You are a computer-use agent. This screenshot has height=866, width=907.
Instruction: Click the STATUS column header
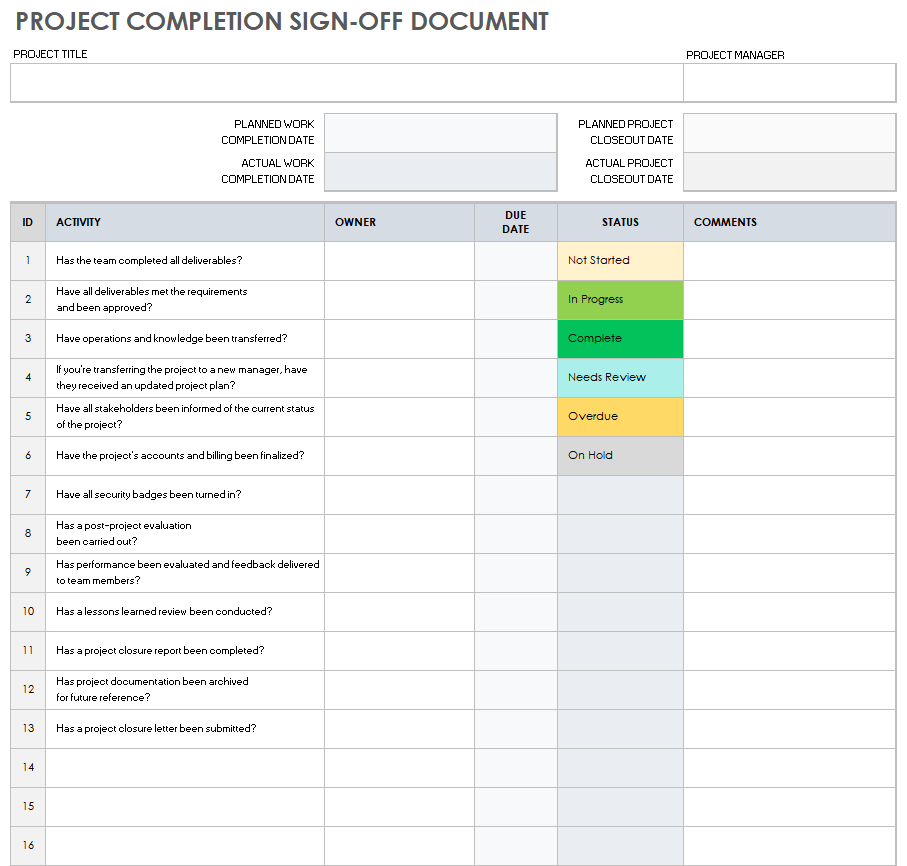(620, 222)
